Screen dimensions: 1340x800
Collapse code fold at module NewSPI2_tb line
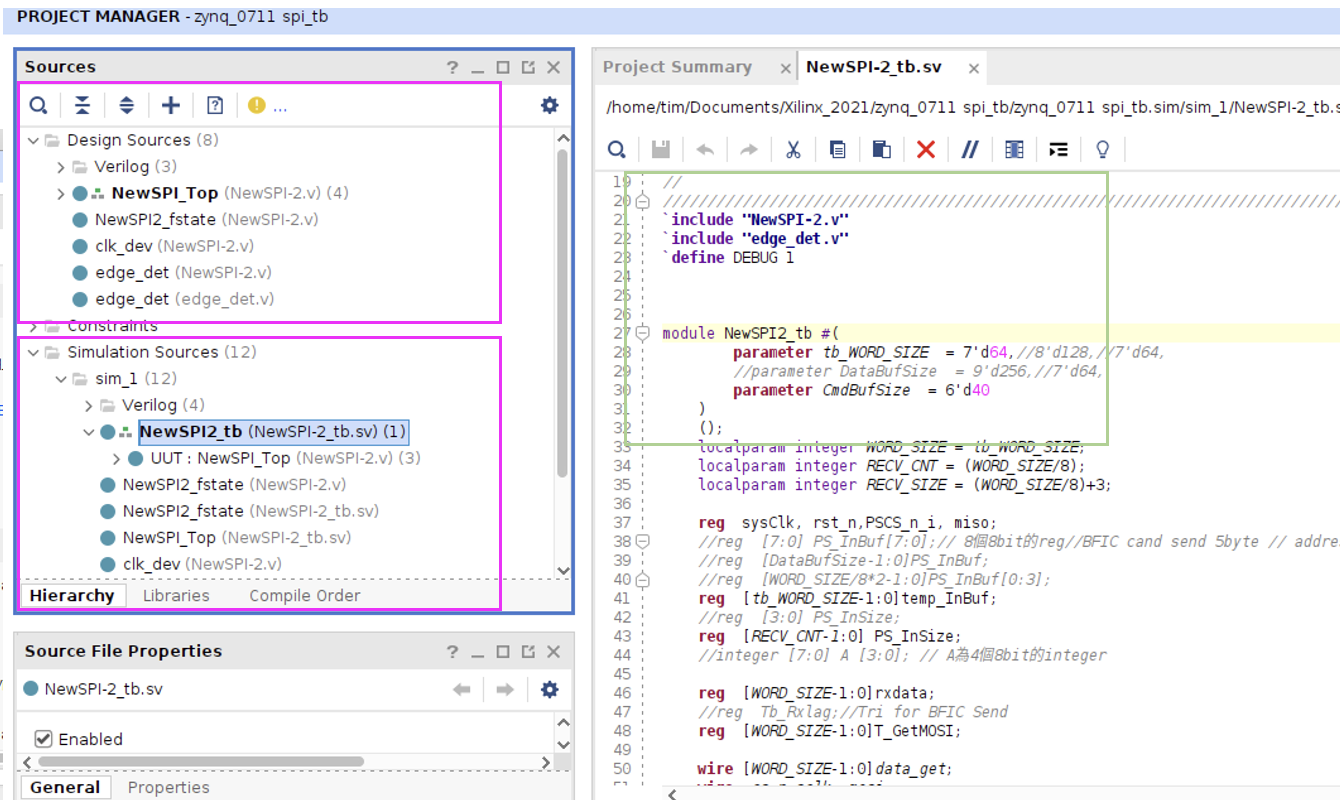[643, 333]
